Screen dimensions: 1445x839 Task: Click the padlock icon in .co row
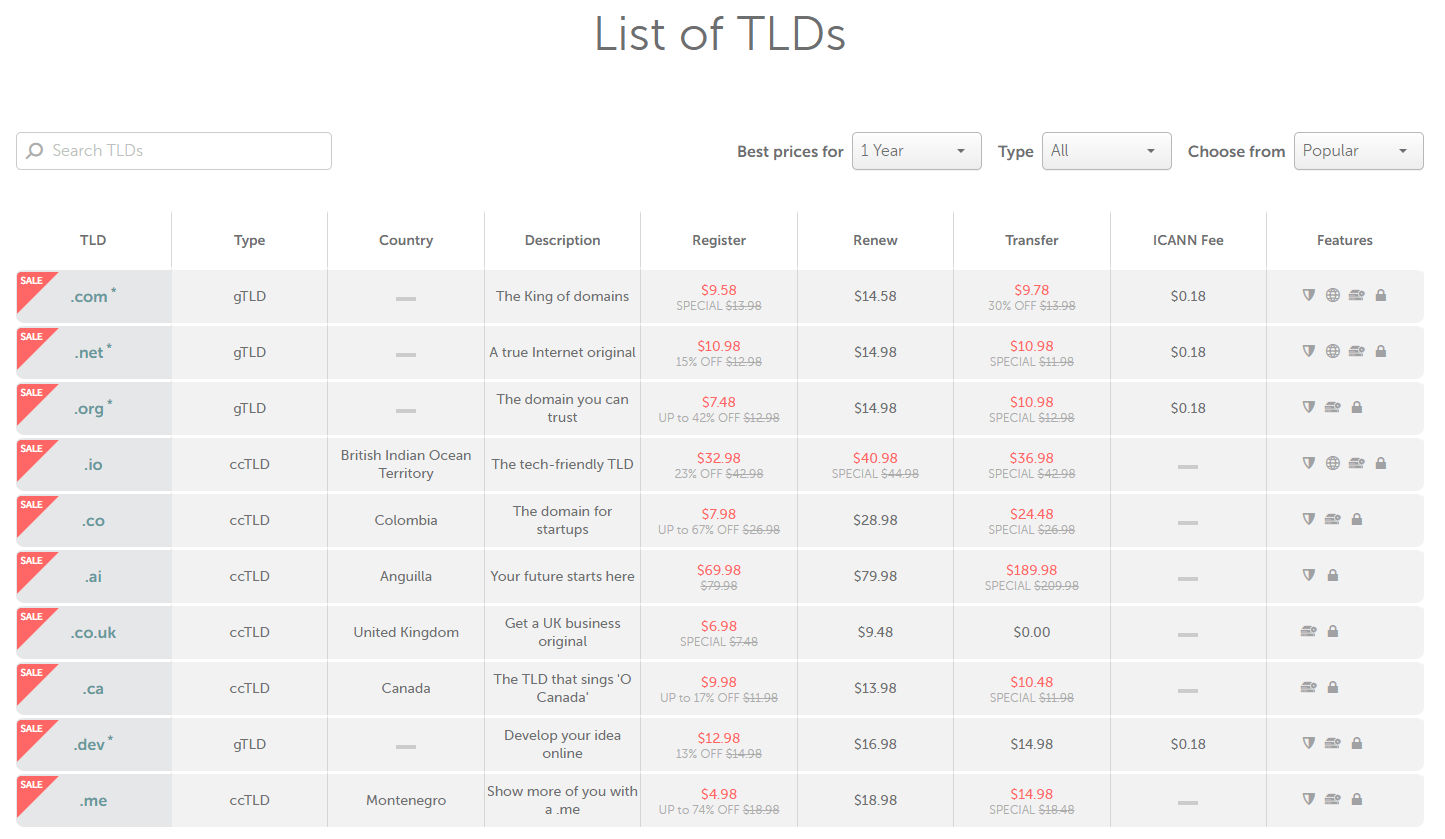point(1357,519)
